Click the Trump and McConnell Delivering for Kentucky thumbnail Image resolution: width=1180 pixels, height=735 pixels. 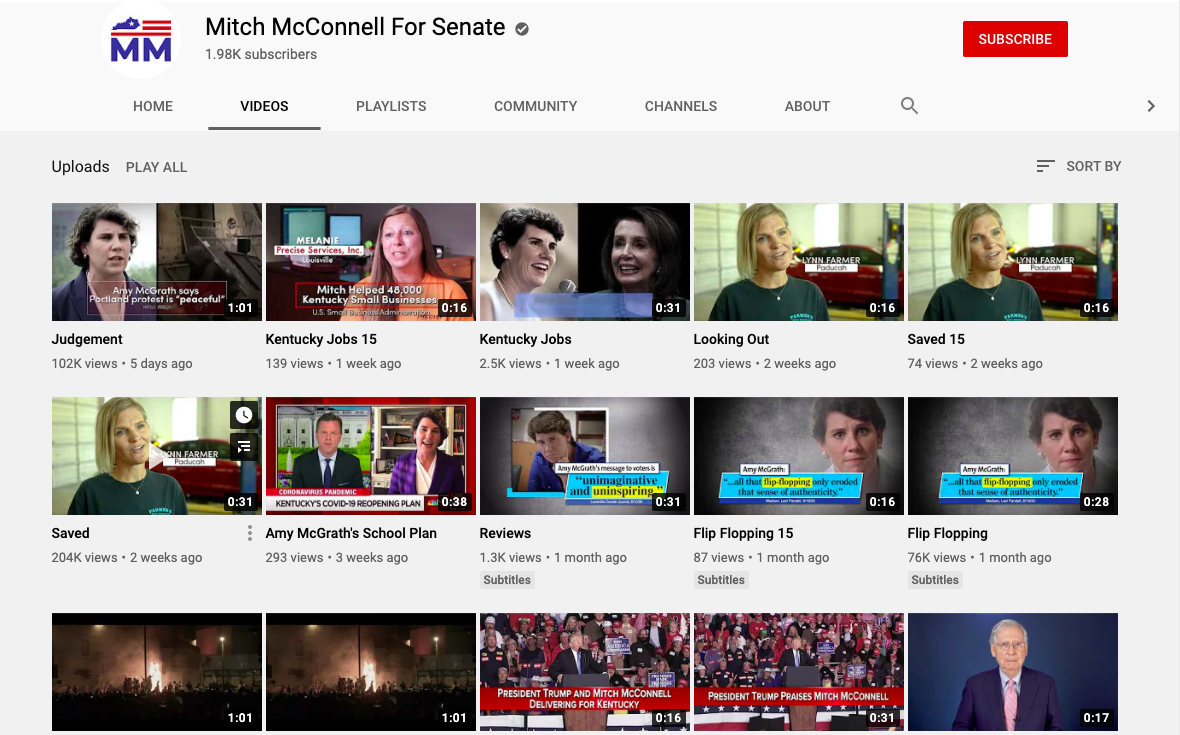tap(585, 672)
